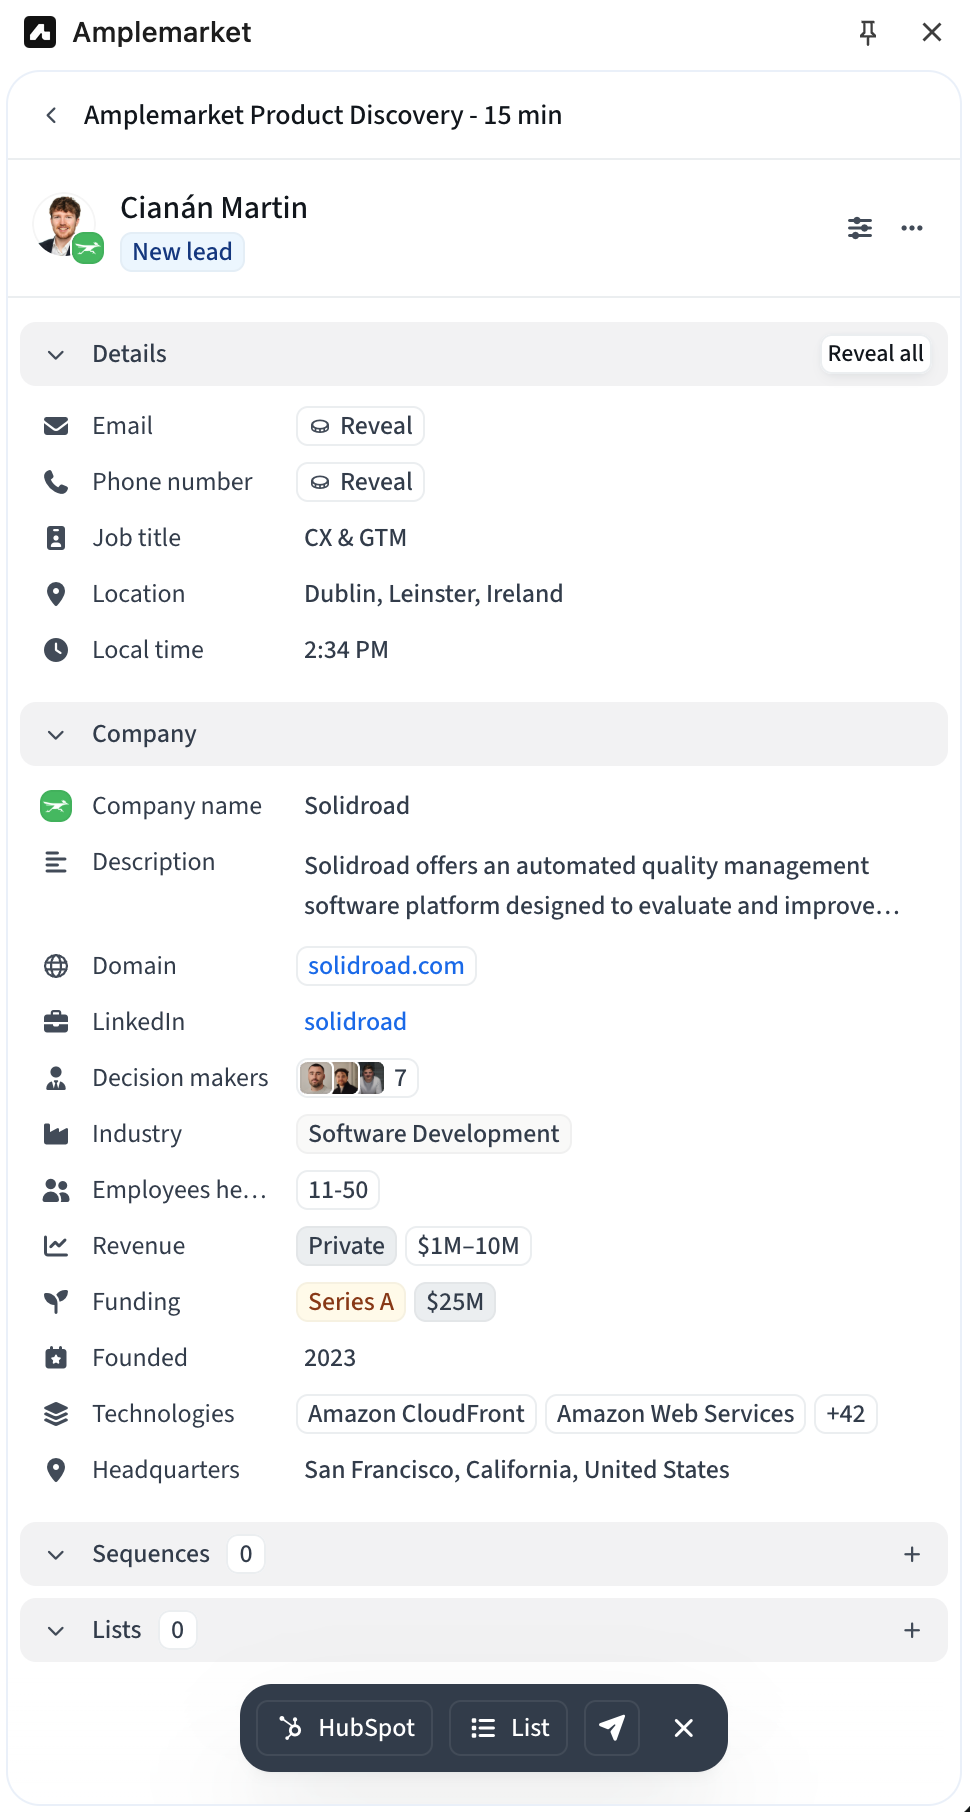Reveal the email address
The image size is (970, 1812).
coord(361,426)
